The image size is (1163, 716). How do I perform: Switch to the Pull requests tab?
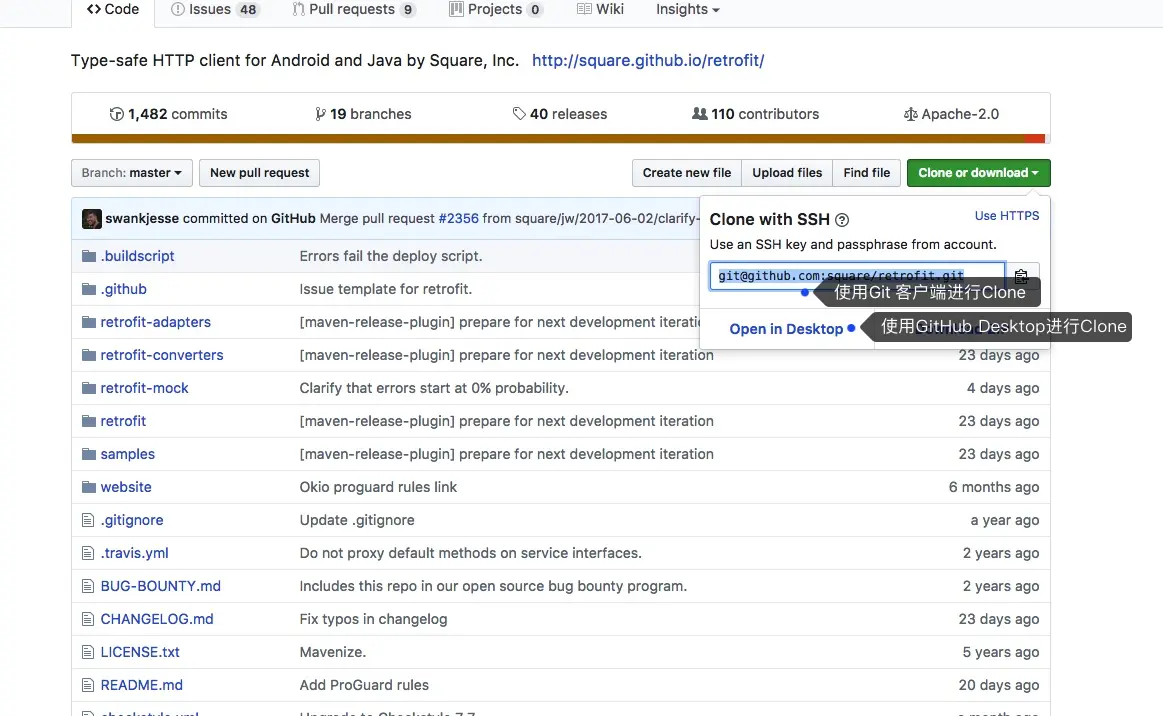(353, 10)
